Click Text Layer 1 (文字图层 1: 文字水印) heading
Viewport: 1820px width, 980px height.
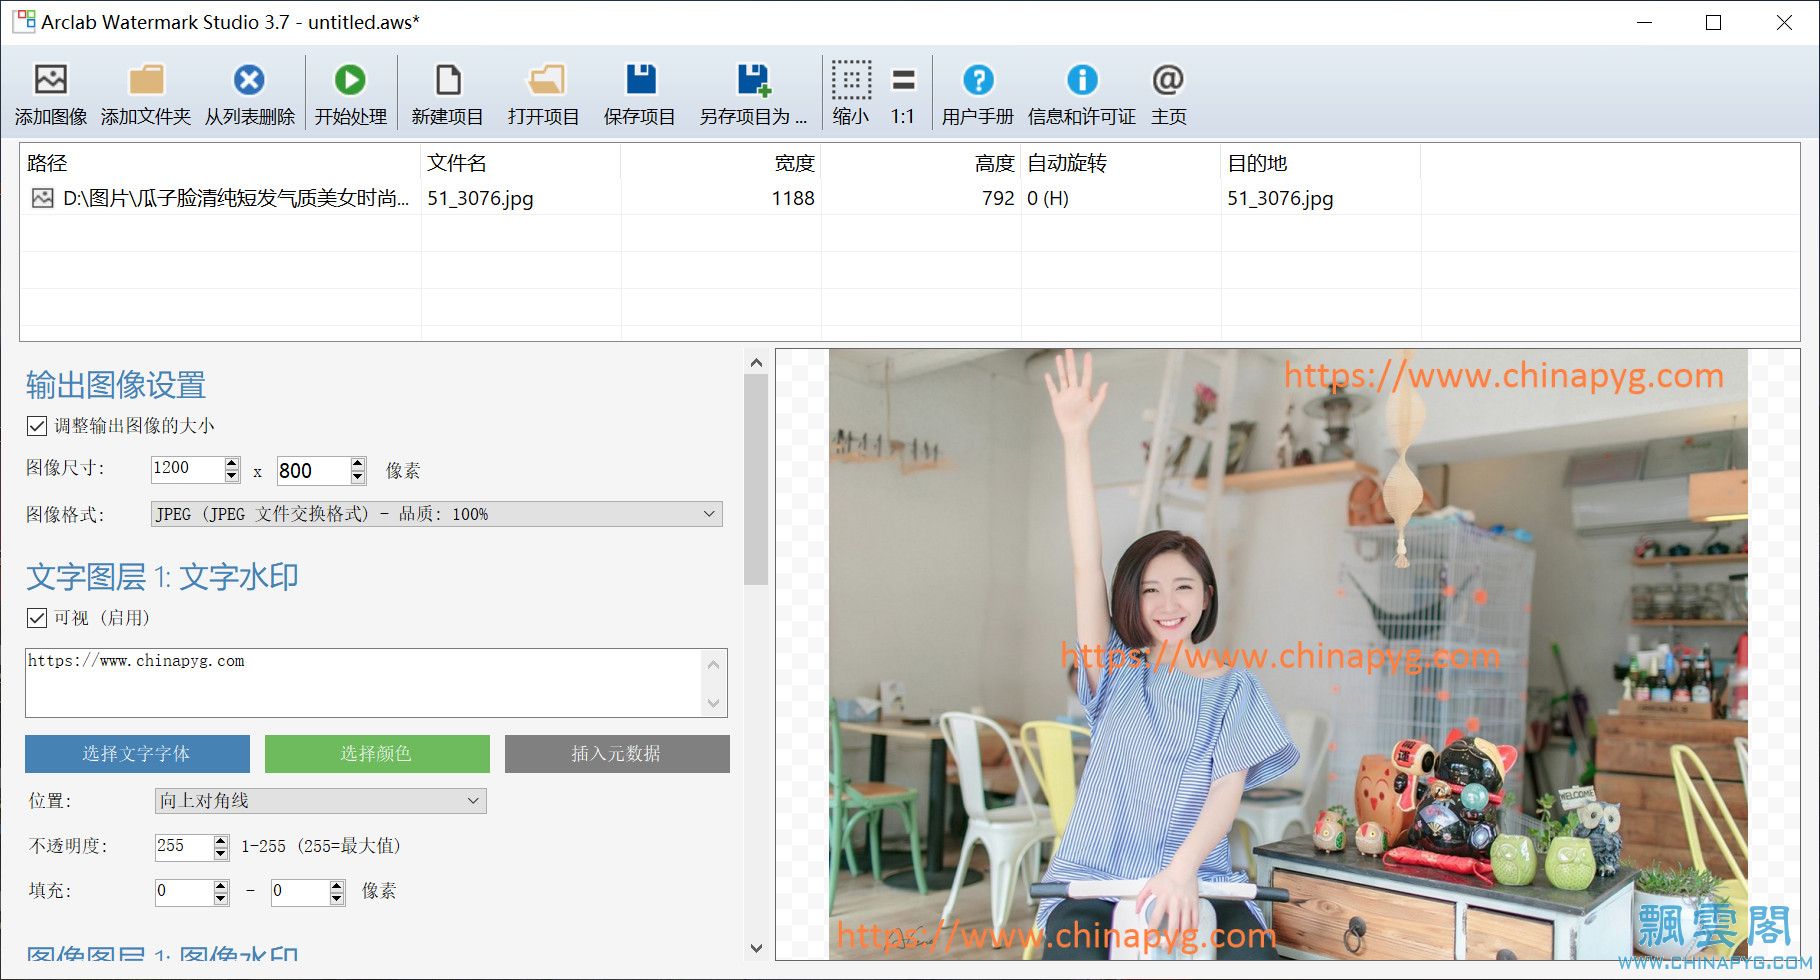(x=162, y=577)
